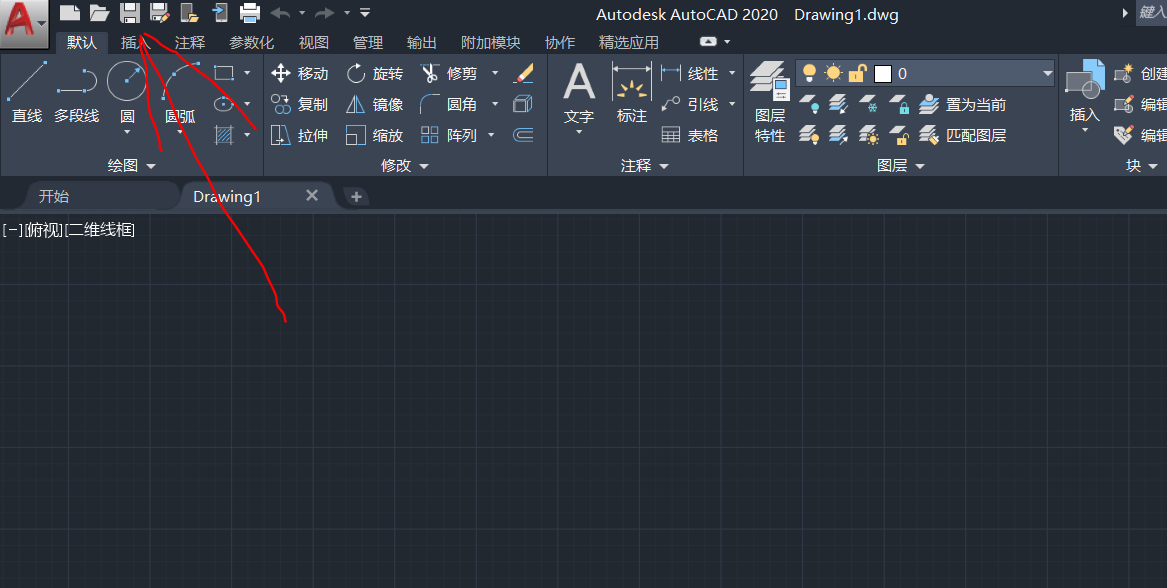This screenshot has height=588, width=1167.
Task: Open the View (视图) ribbon tab
Action: coord(313,42)
